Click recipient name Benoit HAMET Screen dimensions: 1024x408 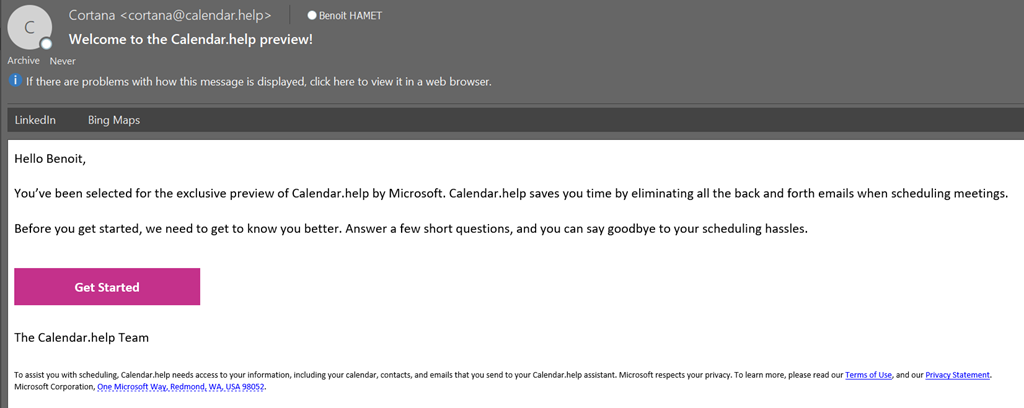(x=350, y=16)
